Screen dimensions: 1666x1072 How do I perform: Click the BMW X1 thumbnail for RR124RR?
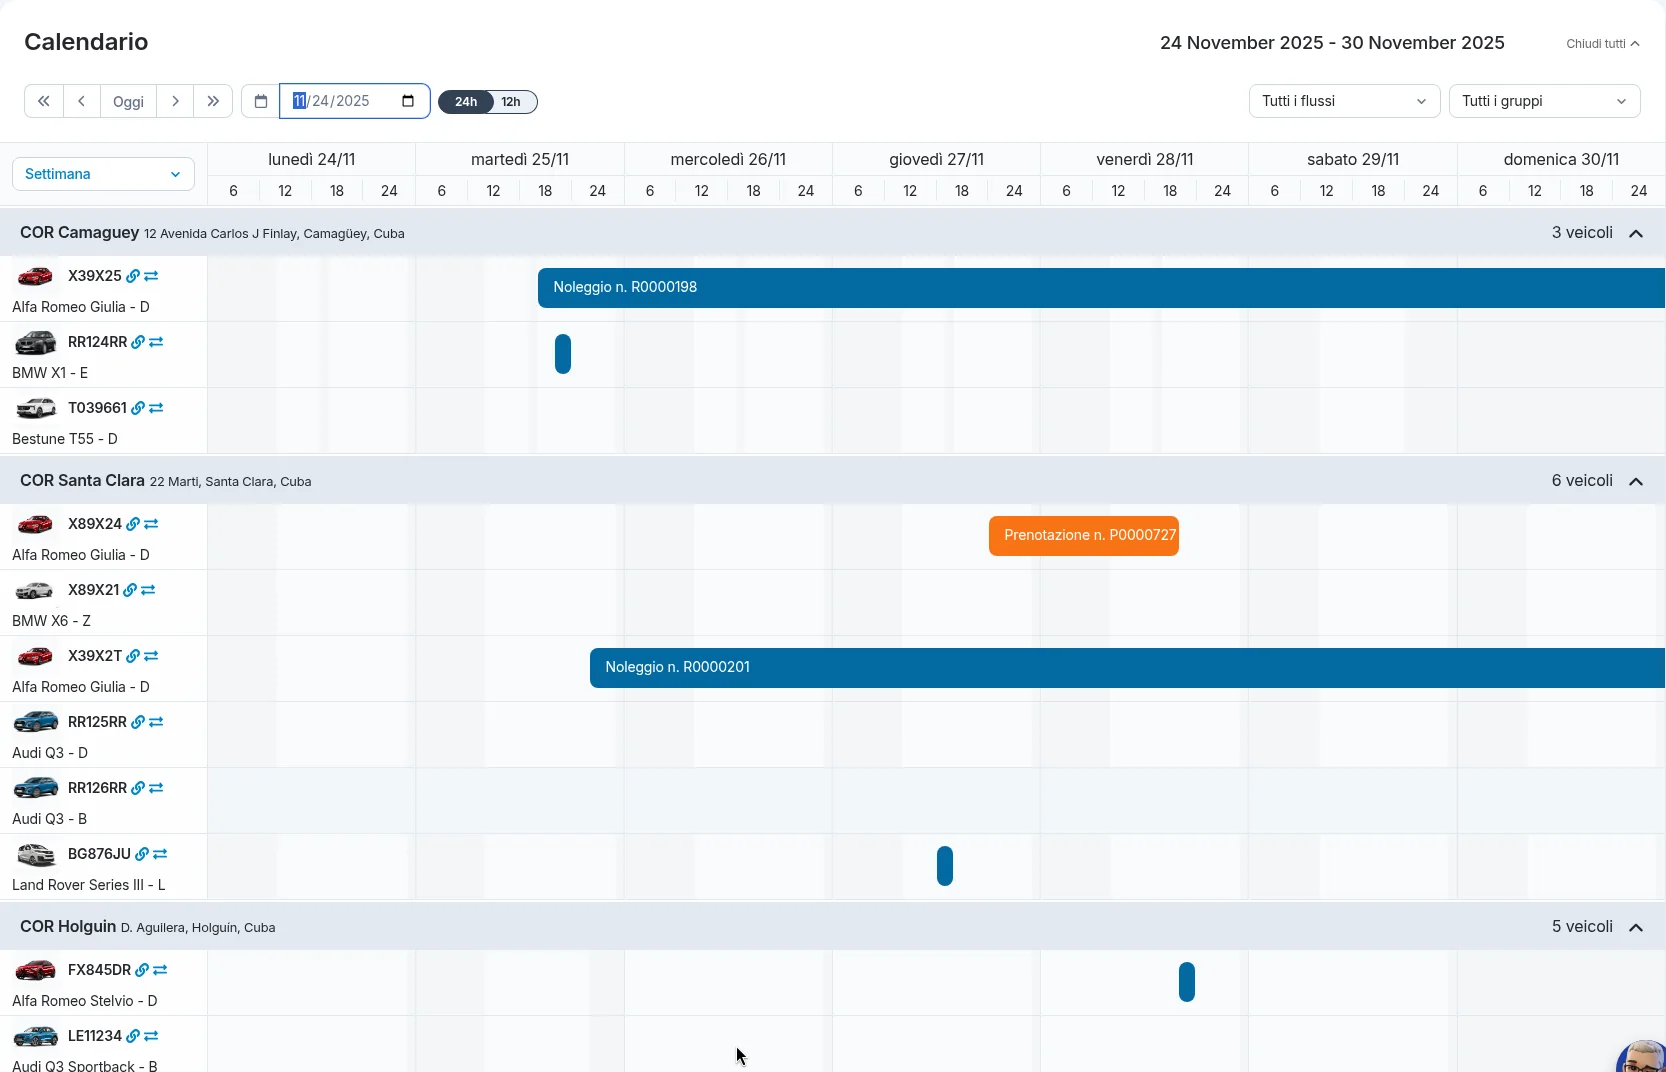[x=35, y=343]
